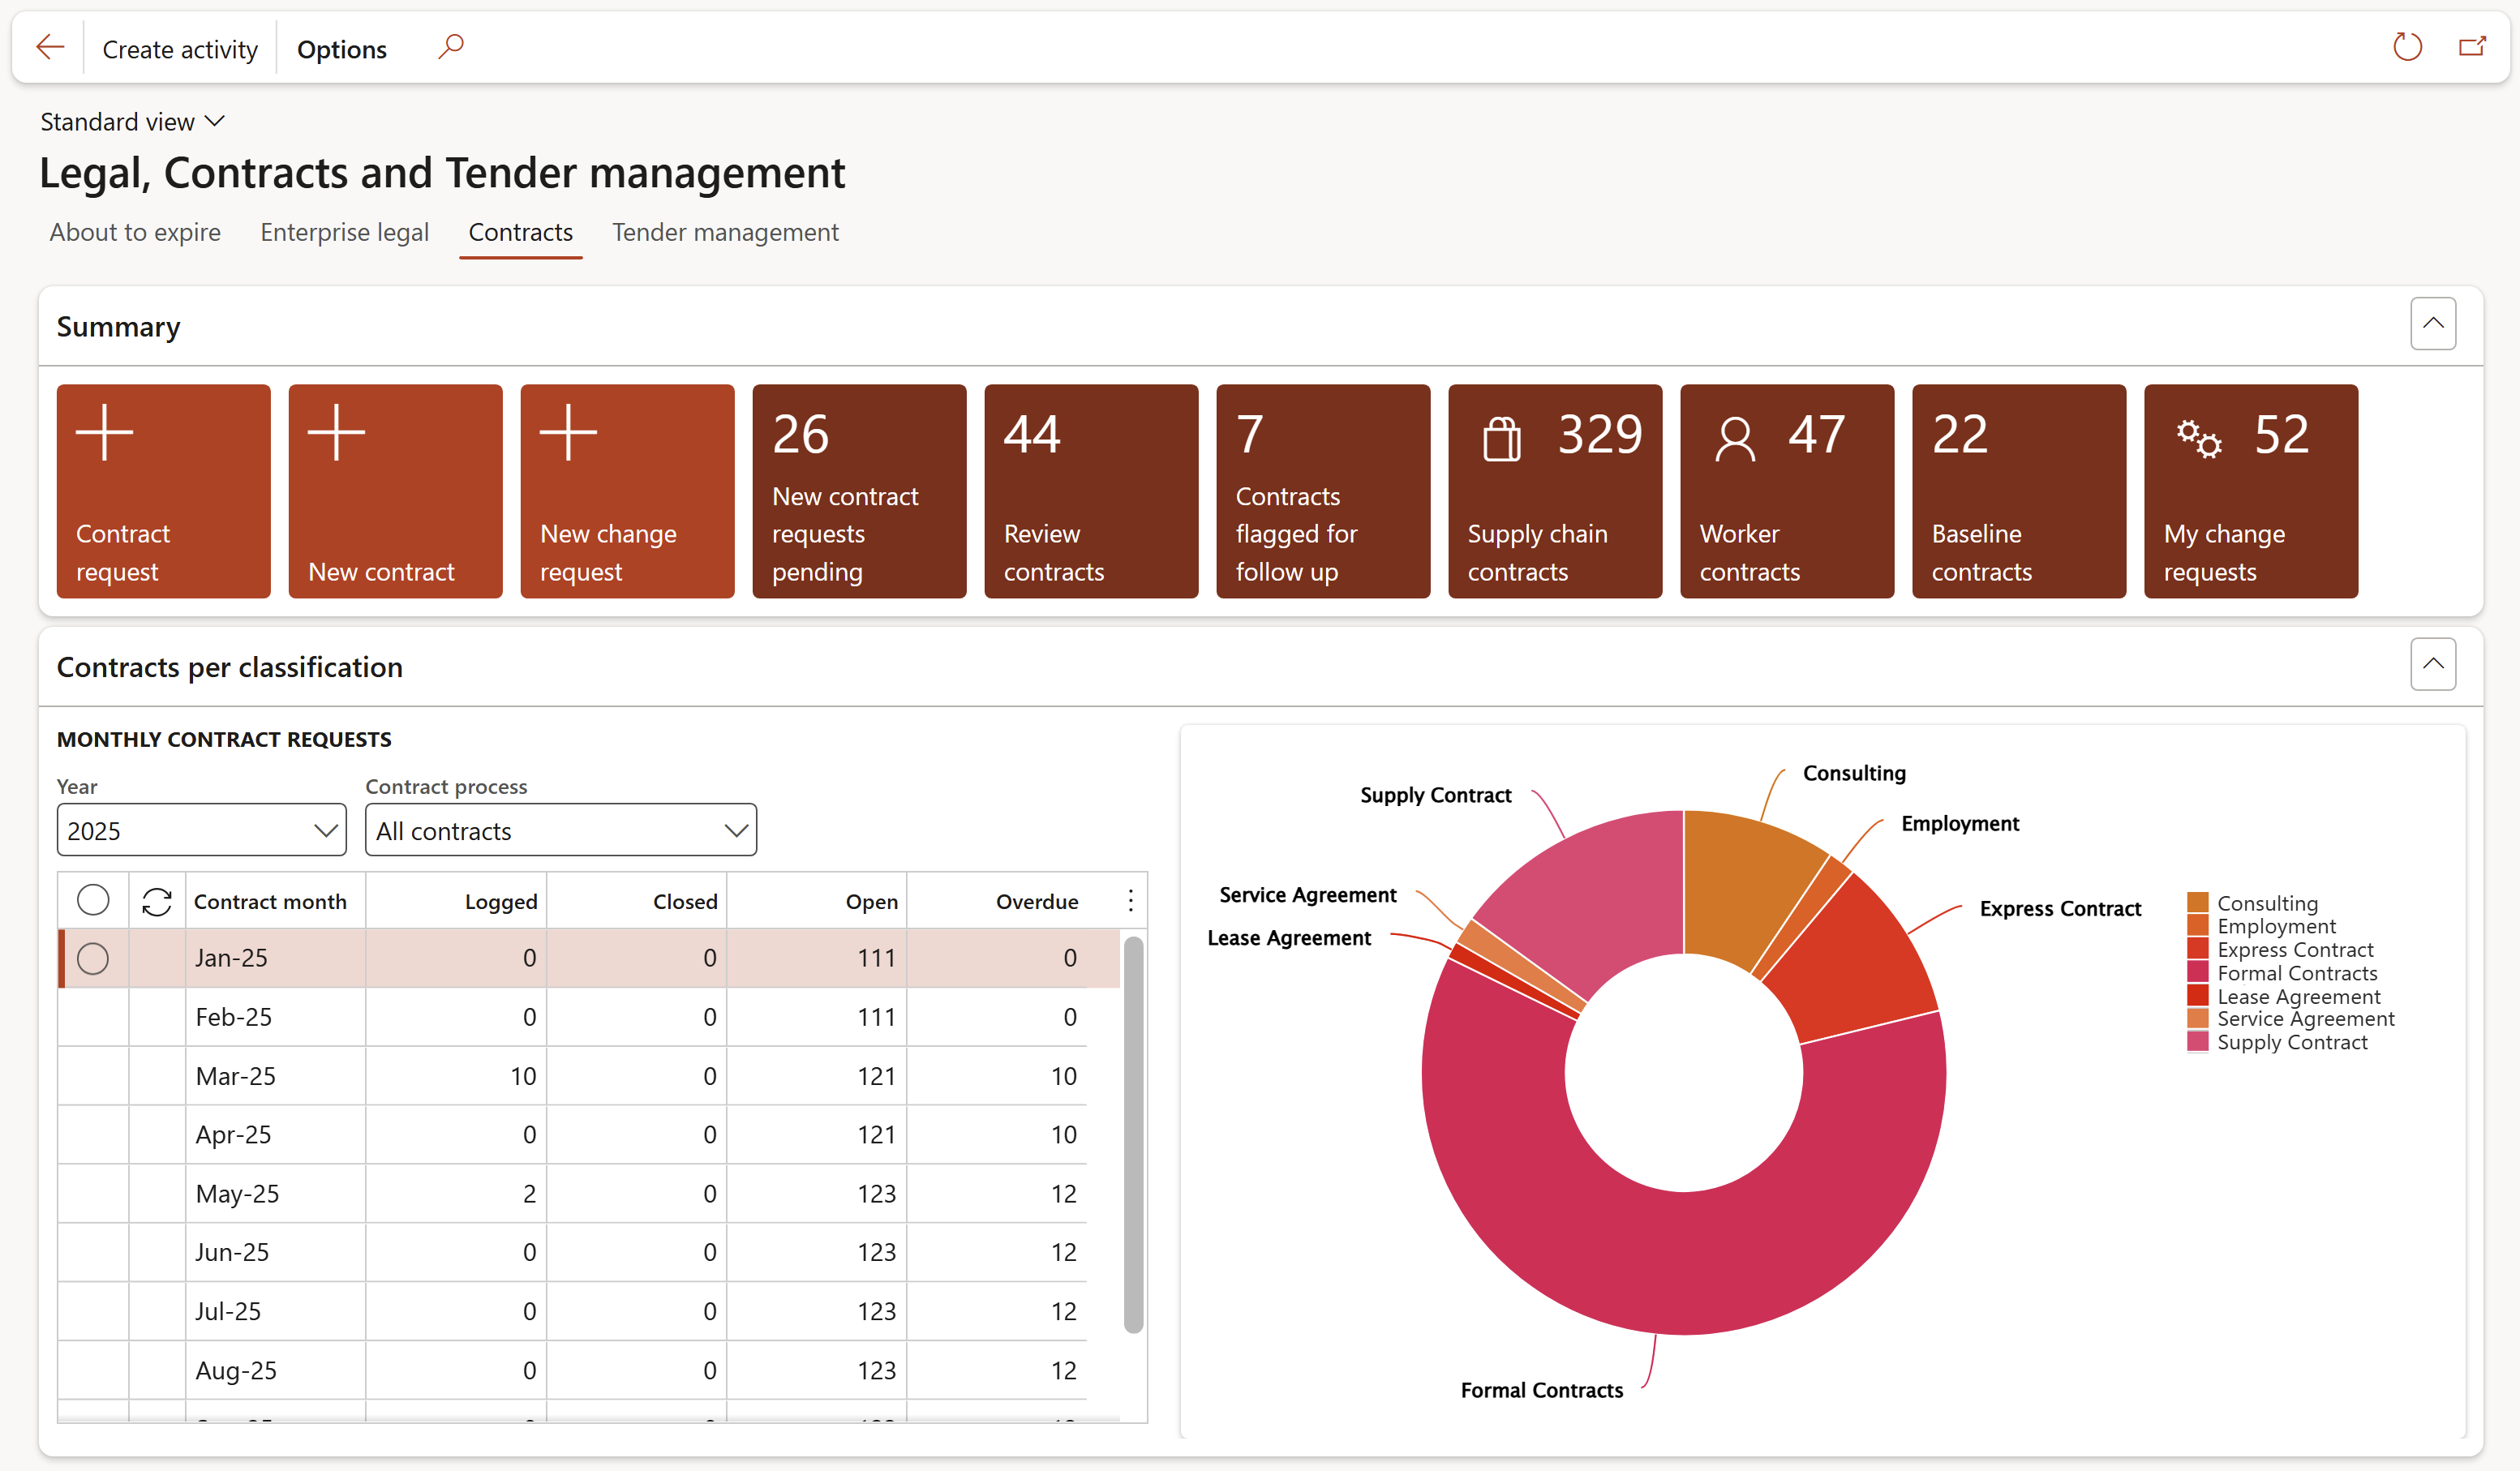Viewport: 2520px width, 1471px height.
Task: Open the Supply chain contracts tile
Action: pyautogui.click(x=1554, y=491)
